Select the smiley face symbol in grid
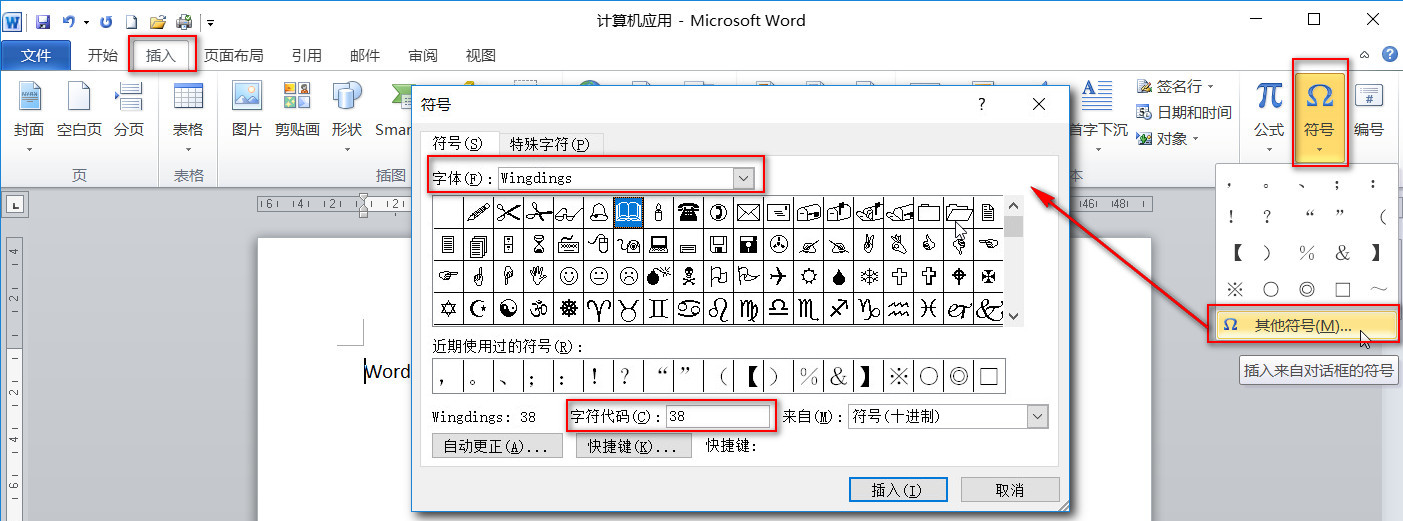This screenshot has width=1403, height=521. 568,275
